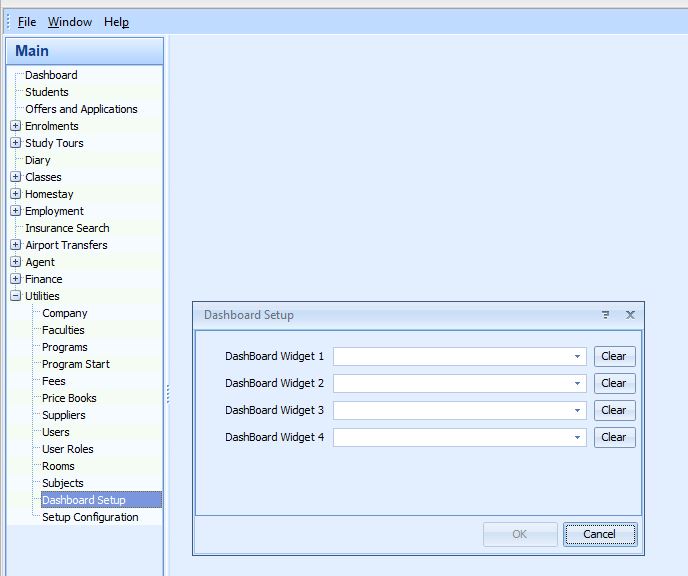Open the Window menu
The width and height of the screenshot is (688, 576).
click(69, 22)
